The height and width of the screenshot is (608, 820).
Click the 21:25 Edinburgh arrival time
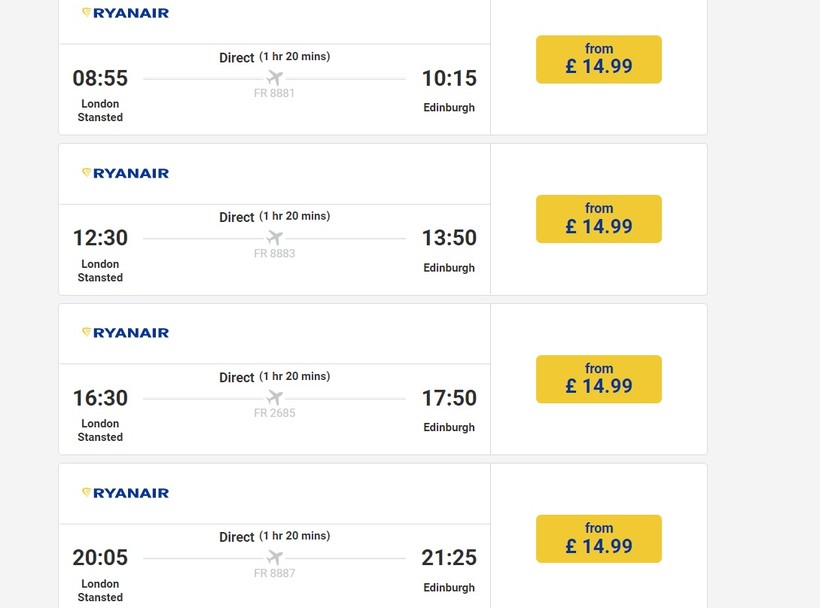449,557
